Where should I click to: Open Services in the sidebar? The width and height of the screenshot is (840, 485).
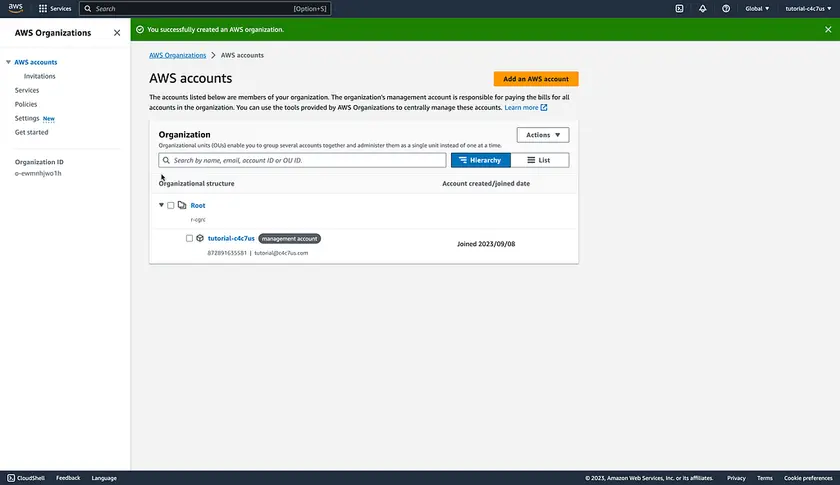pos(27,90)
